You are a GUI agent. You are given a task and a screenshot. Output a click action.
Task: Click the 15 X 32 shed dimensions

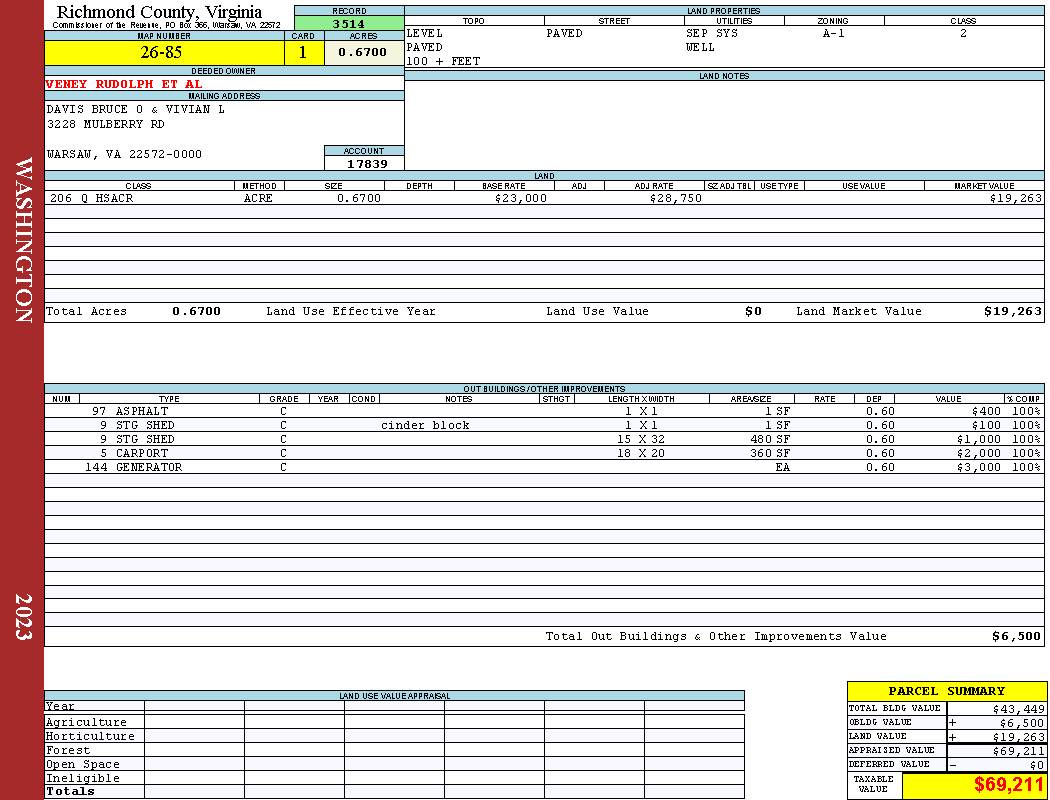click(x=641, y=439)
